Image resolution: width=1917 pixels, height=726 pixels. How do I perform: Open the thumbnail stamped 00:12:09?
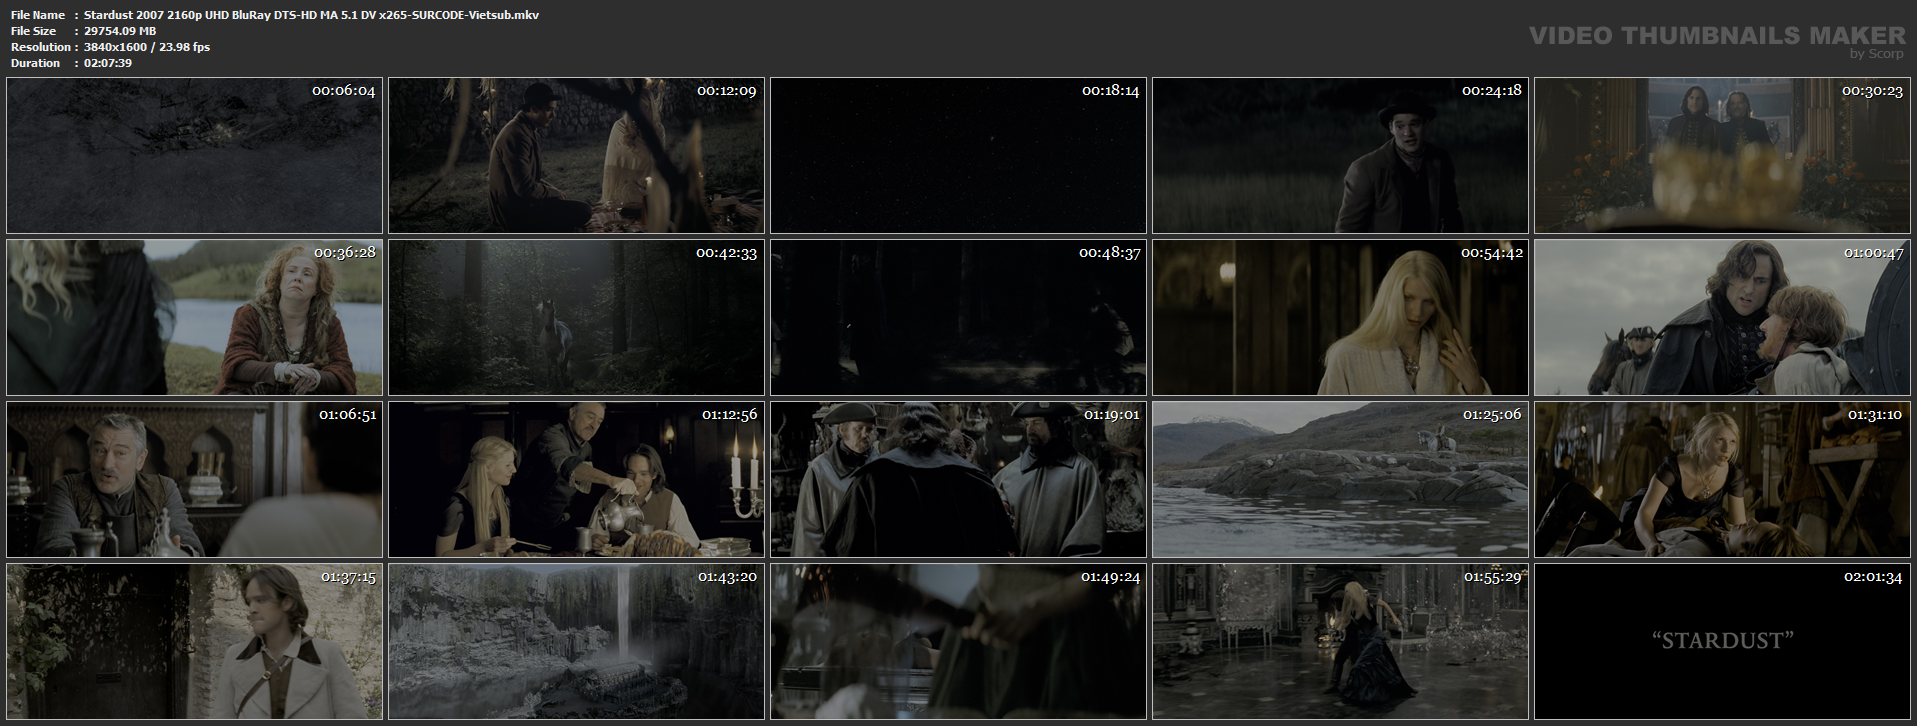coord(577,156)
